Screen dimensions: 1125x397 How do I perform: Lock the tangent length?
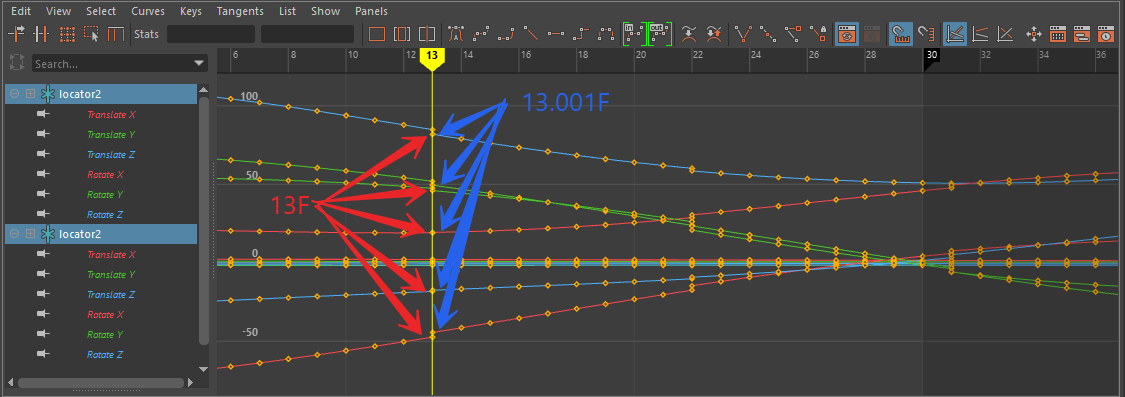pos(819,33)
